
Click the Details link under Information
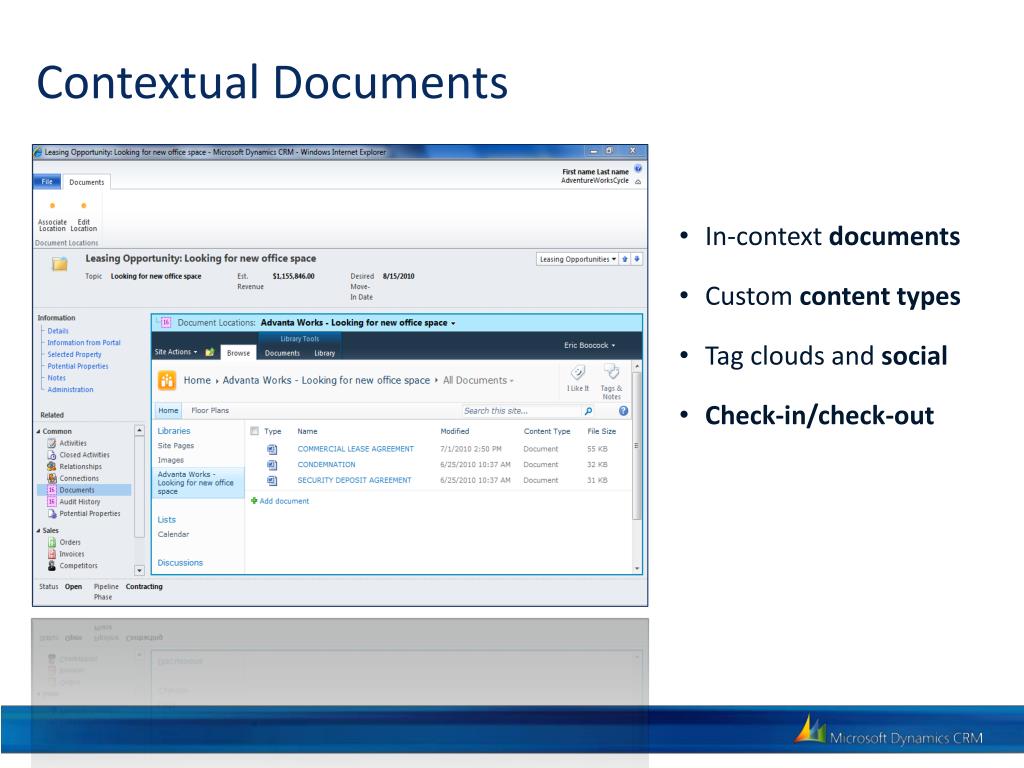tap(57, 331)
